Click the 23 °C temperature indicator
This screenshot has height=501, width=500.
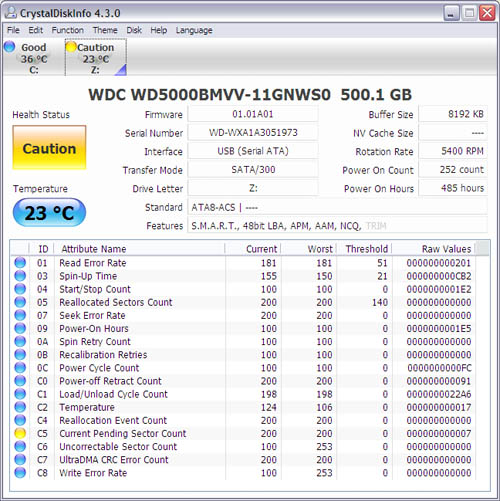49,213
